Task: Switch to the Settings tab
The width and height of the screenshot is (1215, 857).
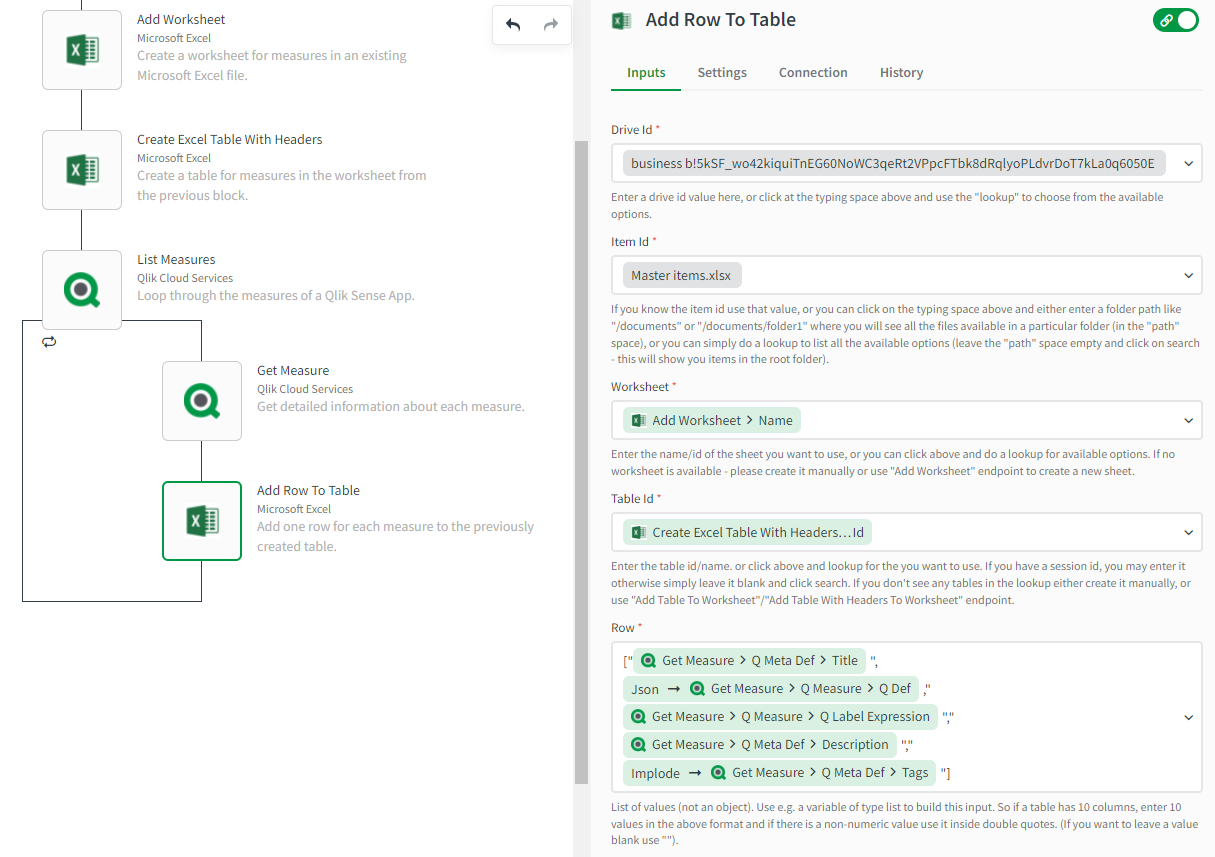Action: coord(722,72)
